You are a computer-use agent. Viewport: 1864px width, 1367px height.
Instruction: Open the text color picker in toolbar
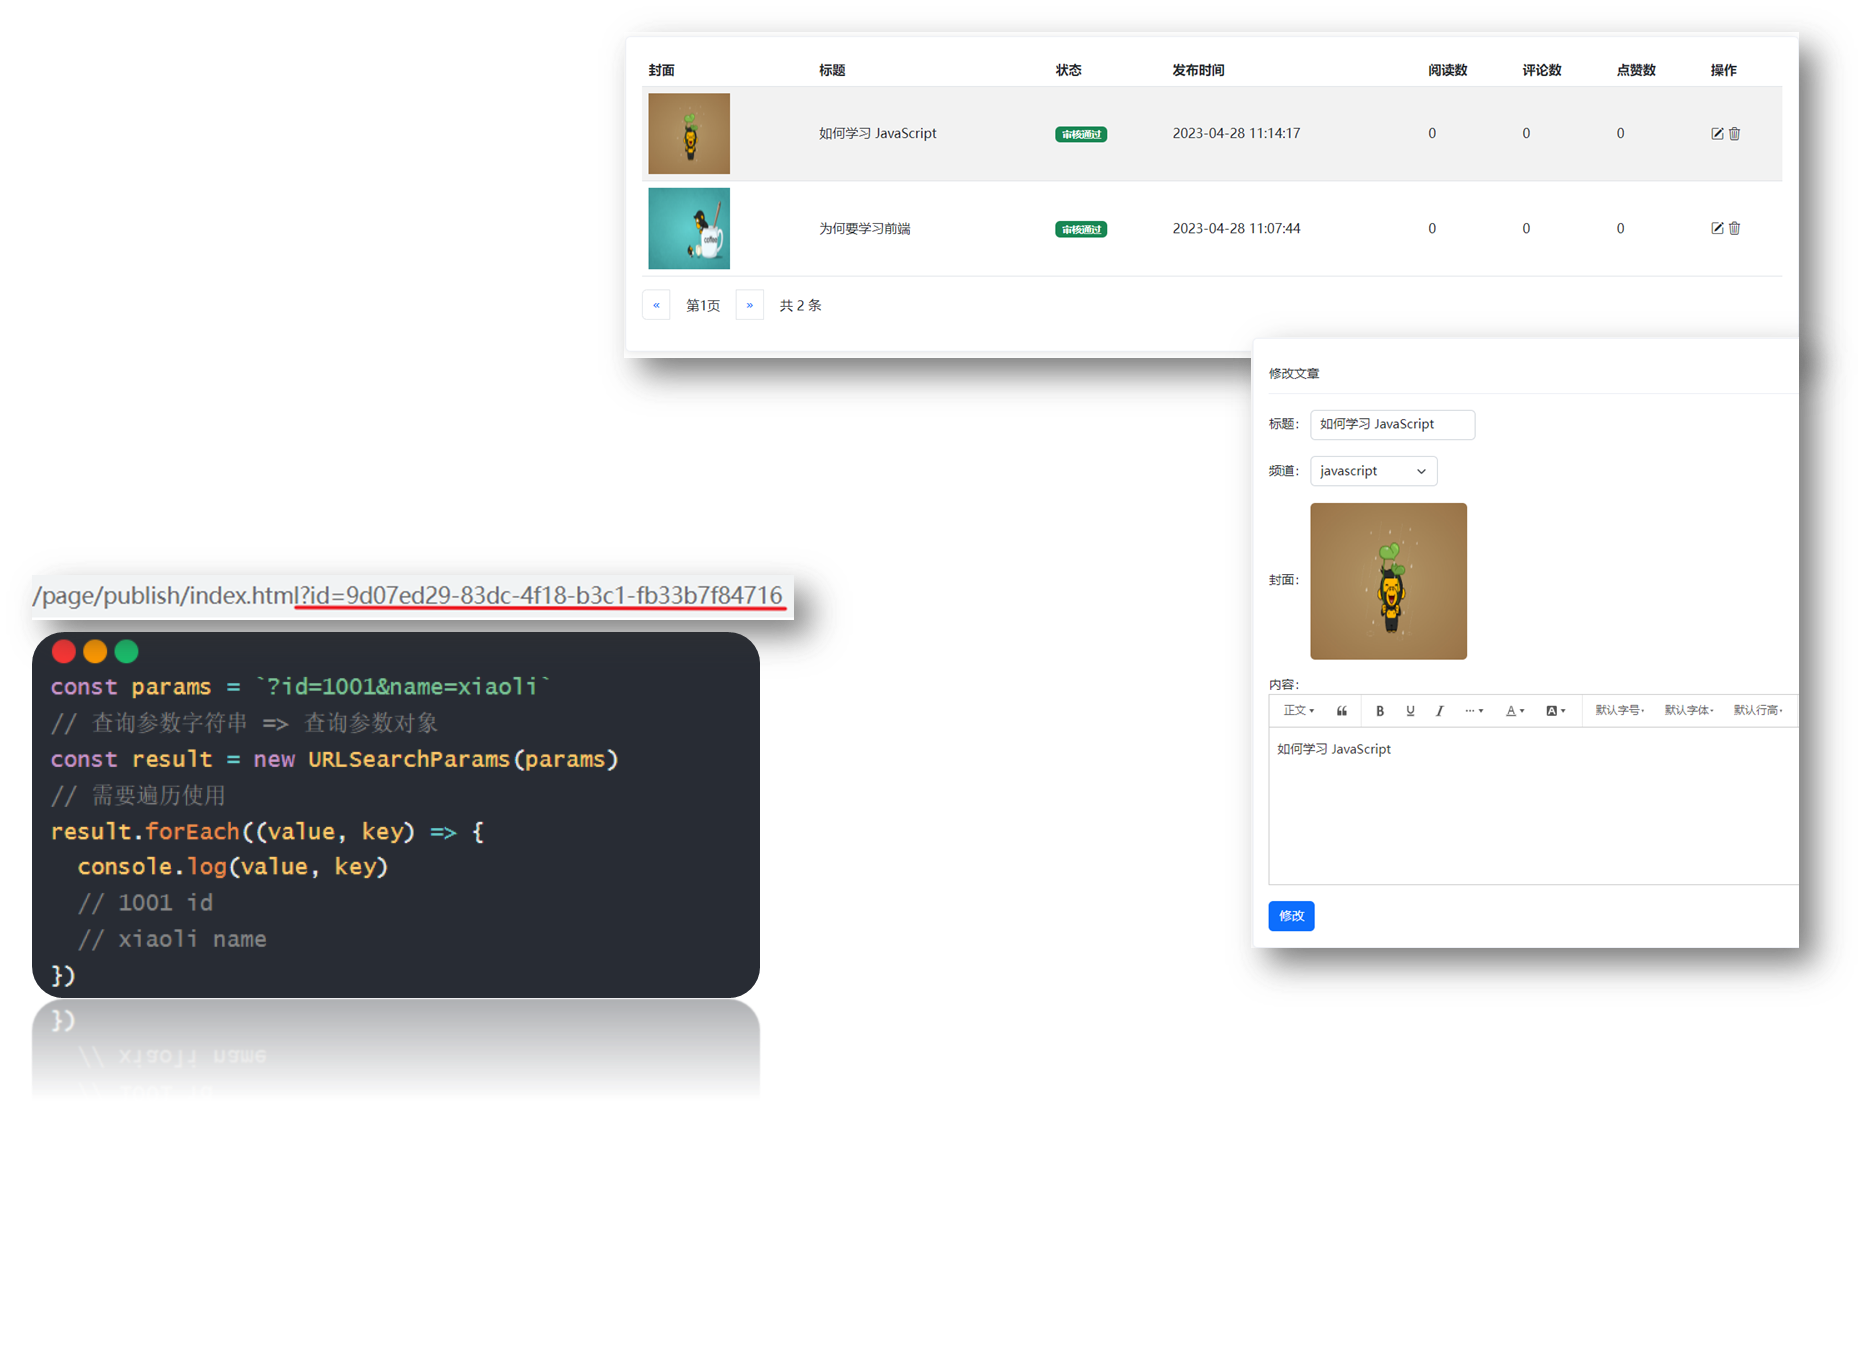(1515, 711)
